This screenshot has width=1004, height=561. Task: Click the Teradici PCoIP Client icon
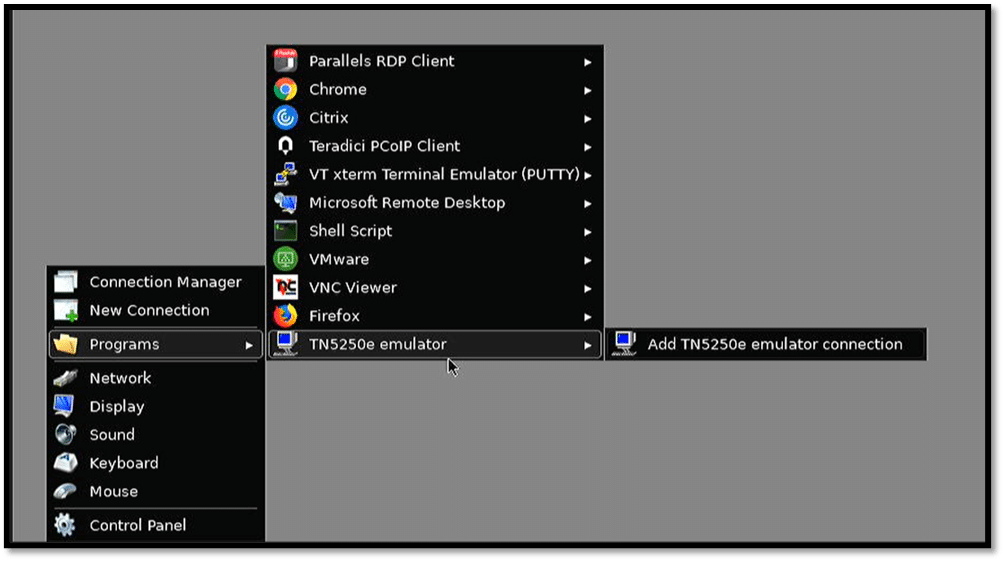(x=286, y=146)
